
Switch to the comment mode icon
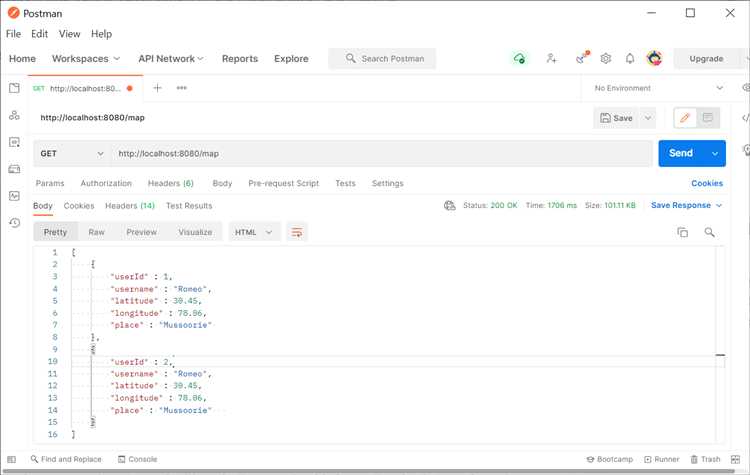tap(708, 118)
